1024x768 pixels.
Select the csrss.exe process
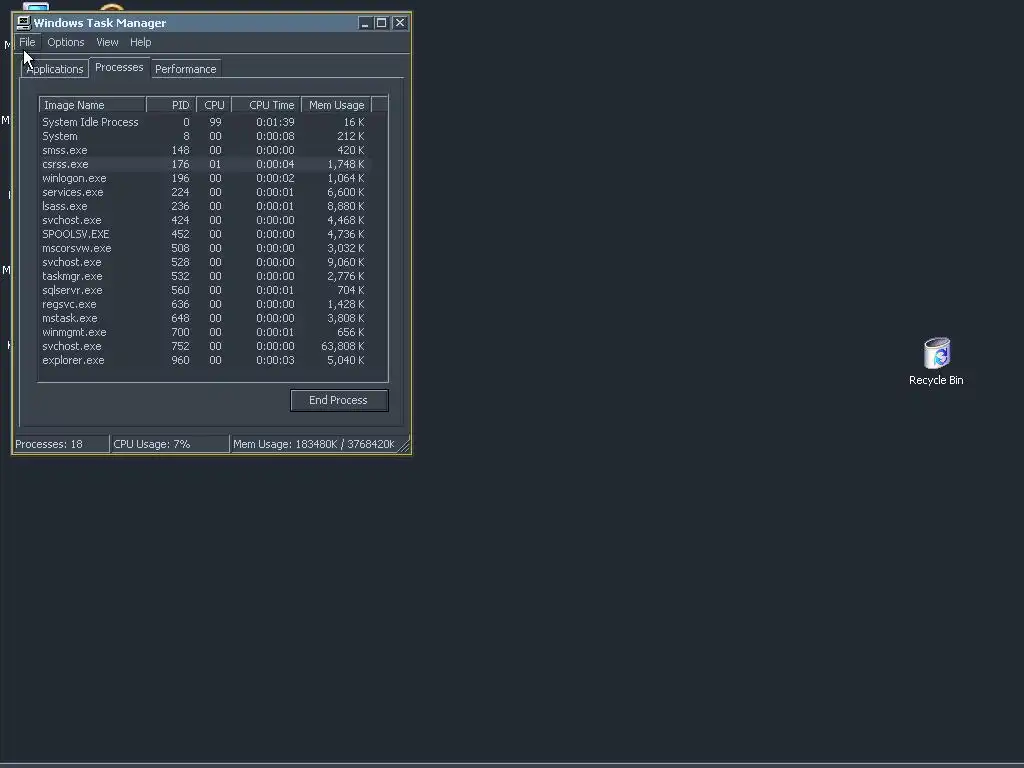pos(205,165)
